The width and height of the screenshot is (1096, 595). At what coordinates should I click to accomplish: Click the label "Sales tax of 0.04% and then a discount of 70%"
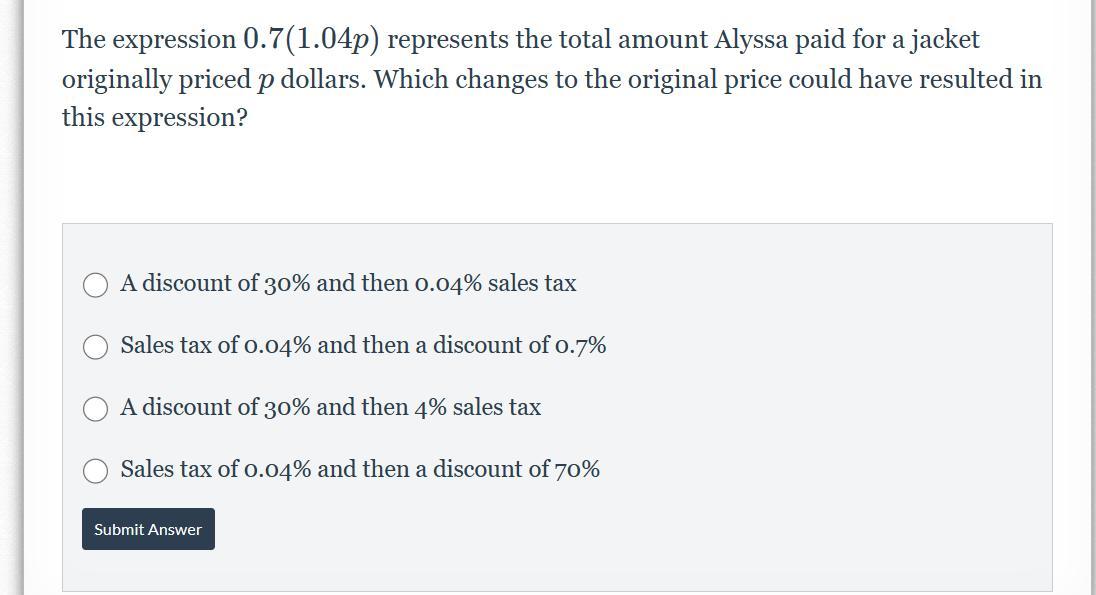360,470
